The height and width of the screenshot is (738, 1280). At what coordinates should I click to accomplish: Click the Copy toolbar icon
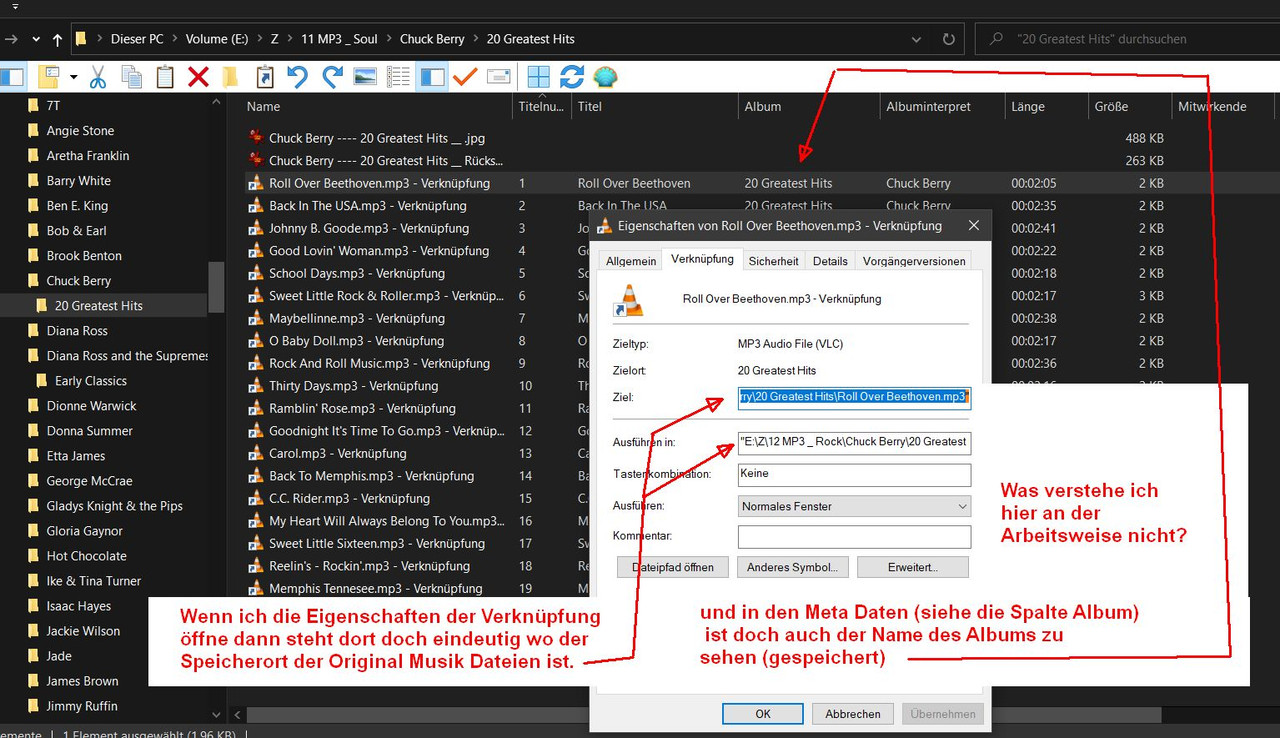point(131,77)
